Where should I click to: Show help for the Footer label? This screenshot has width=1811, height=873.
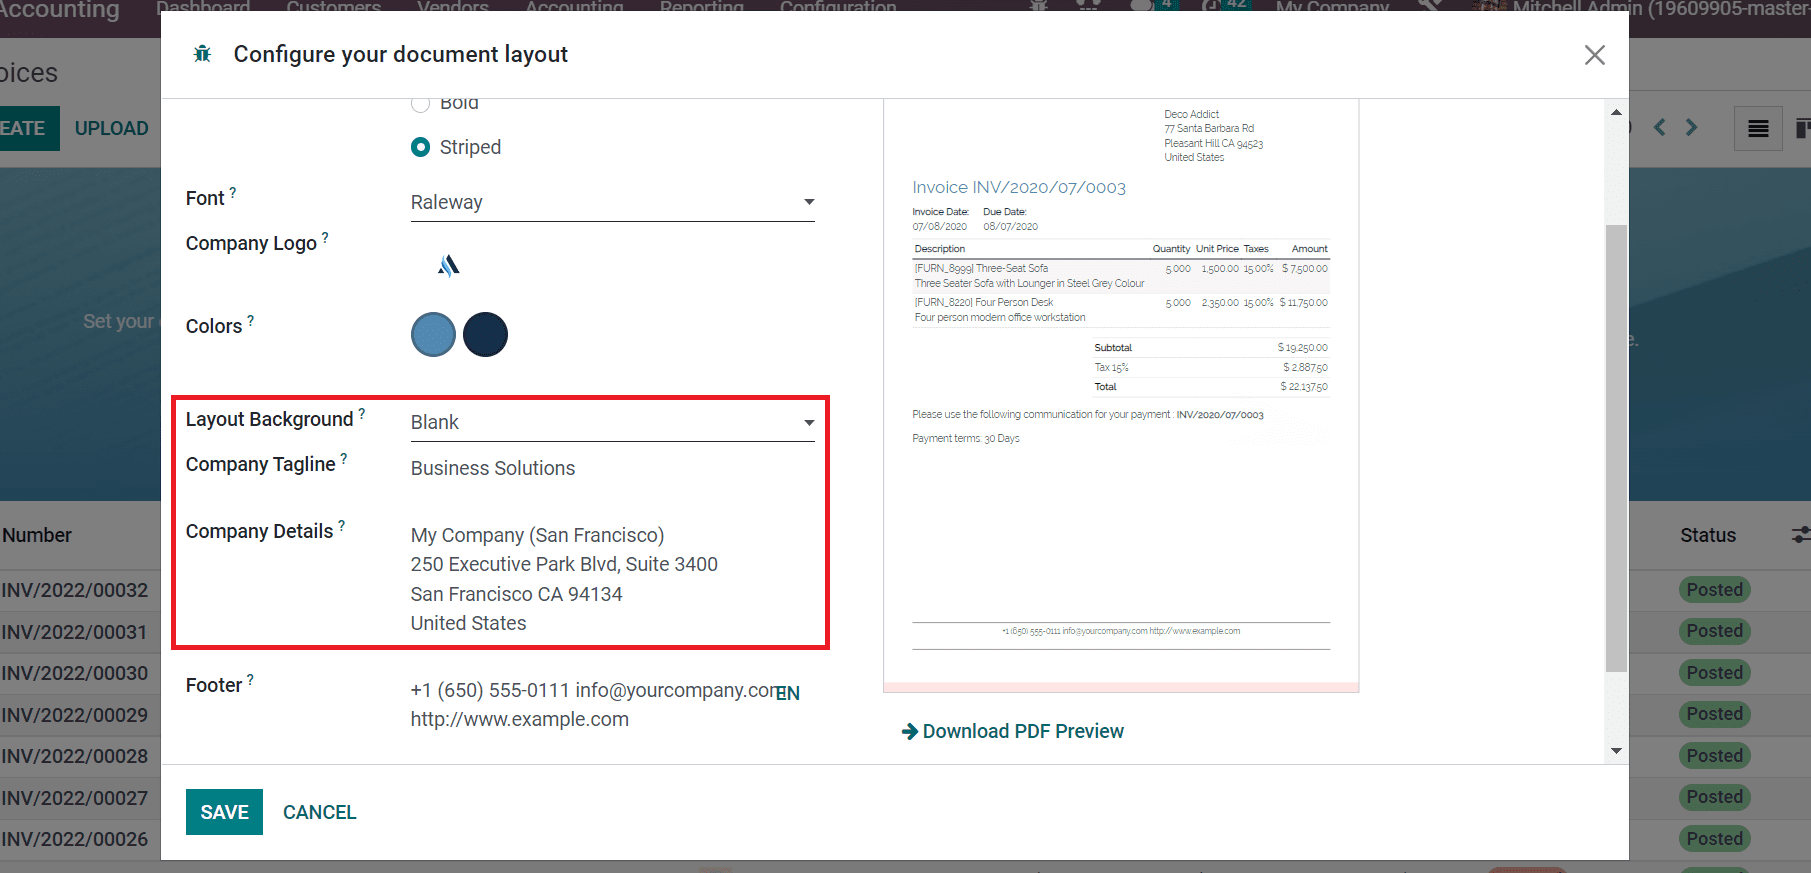coord(251,679)
